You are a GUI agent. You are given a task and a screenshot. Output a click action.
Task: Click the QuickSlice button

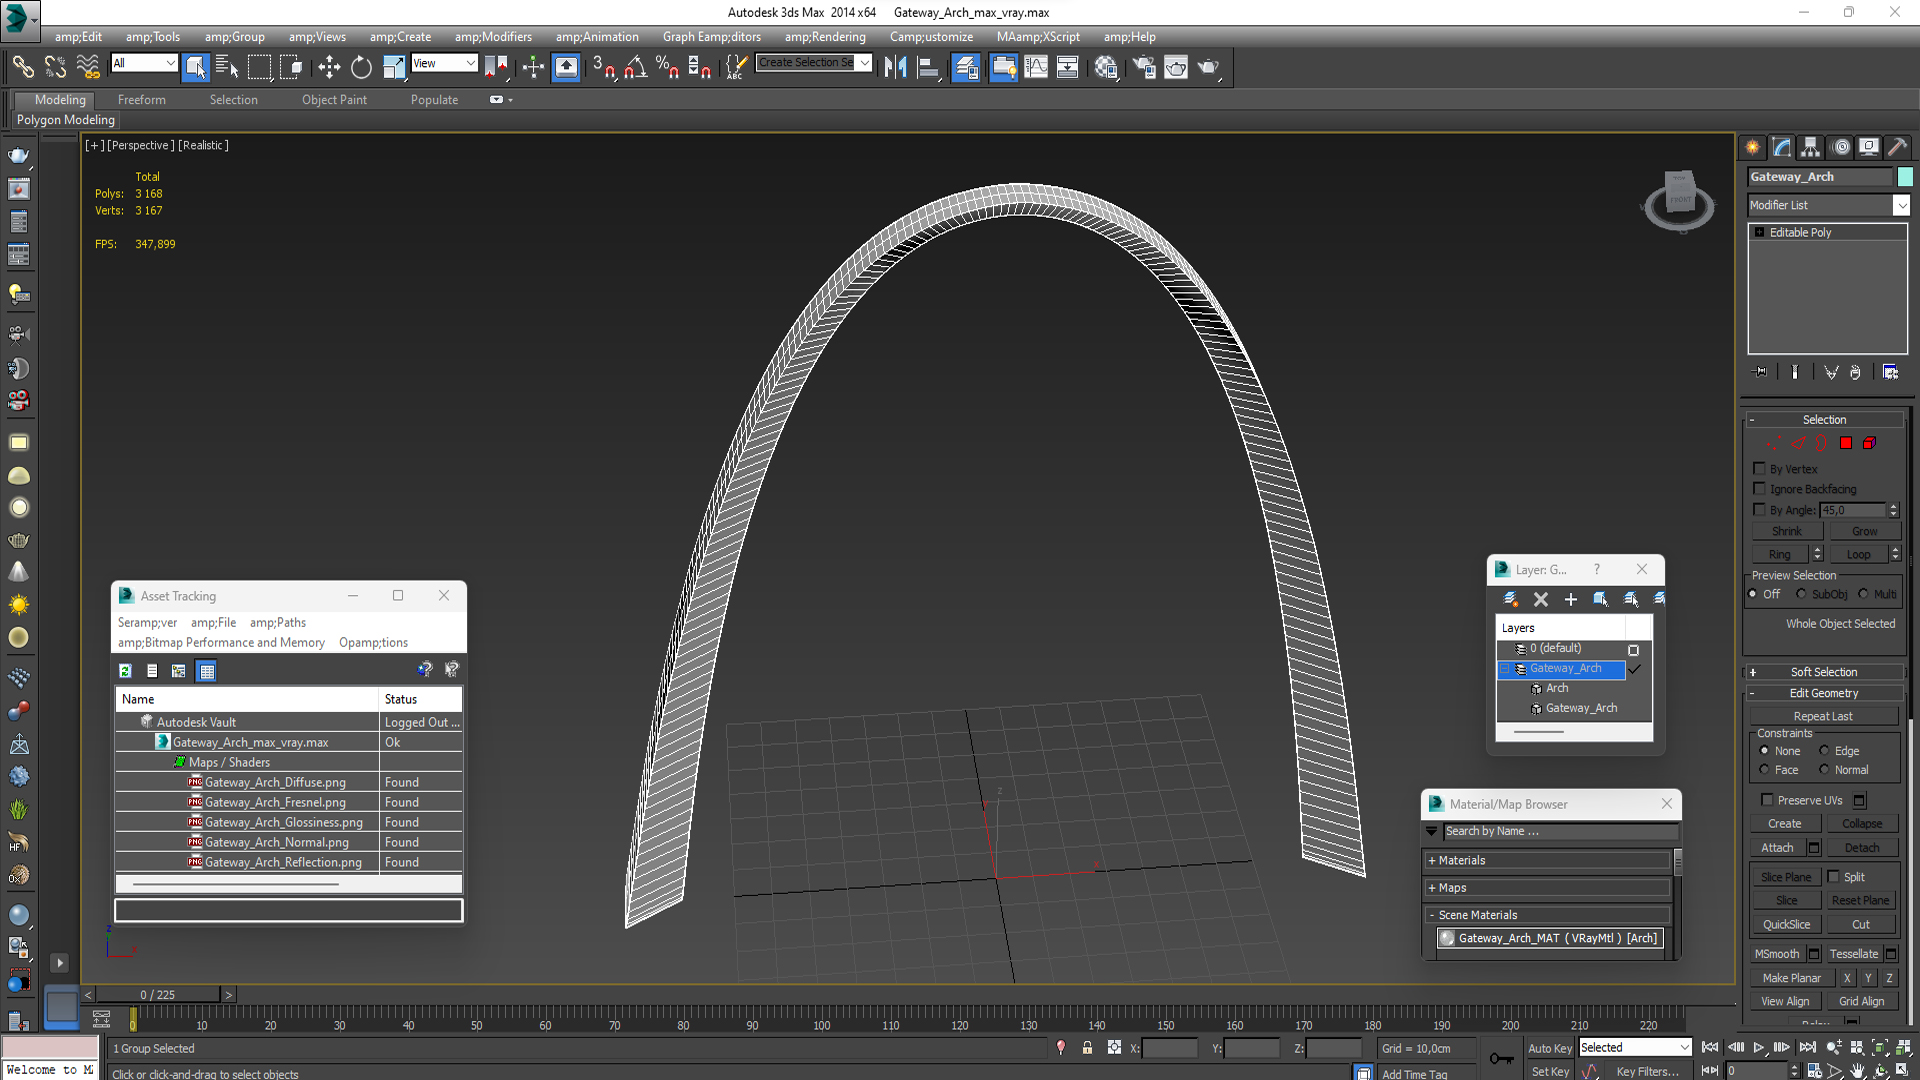coord(1786,924)
